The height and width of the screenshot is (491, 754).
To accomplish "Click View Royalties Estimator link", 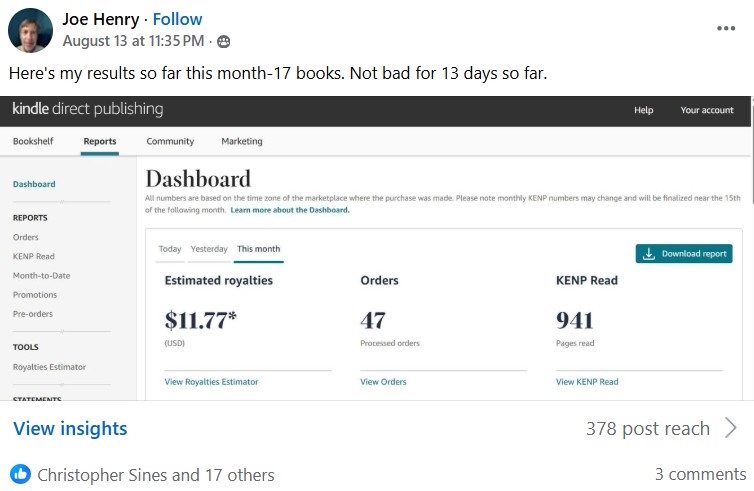I will pyautogui.click(x=211, y=382).
